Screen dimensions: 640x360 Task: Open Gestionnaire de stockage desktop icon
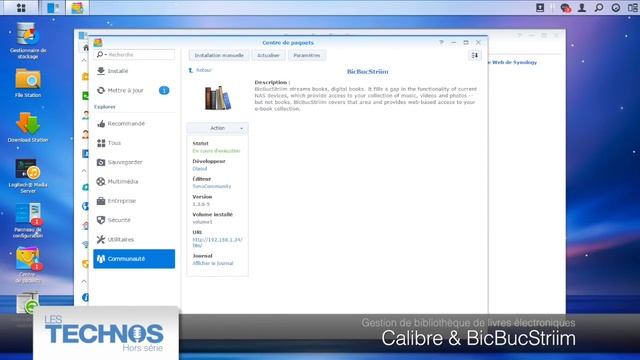(28, 41)
